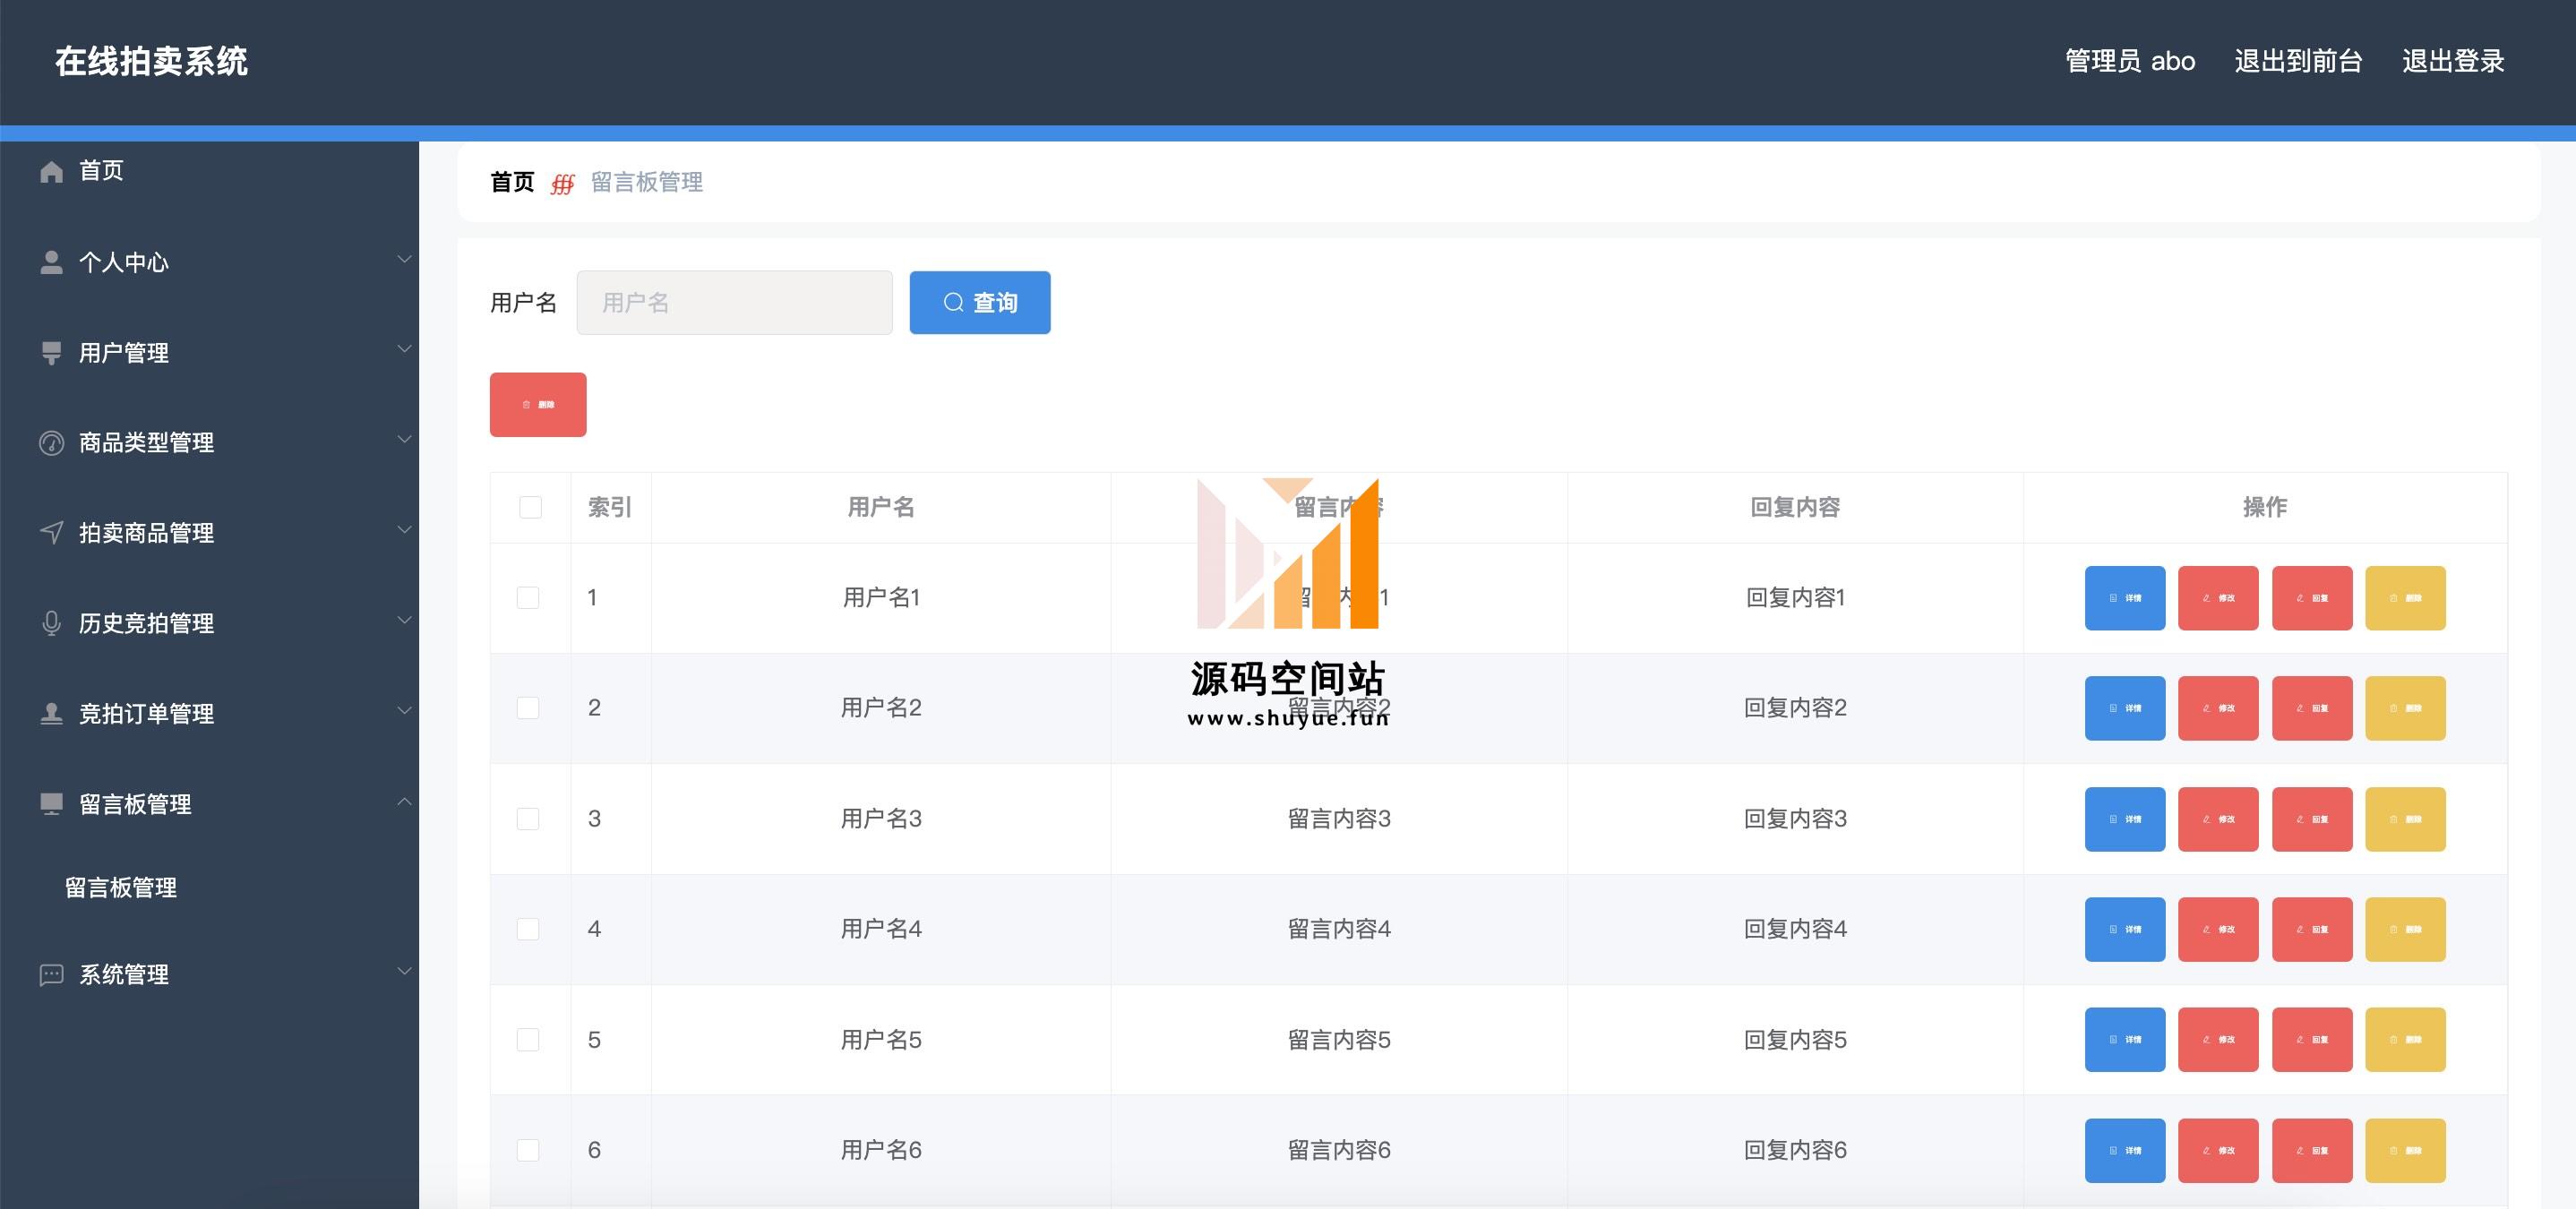
Task: Click 修改 in the 用户名4 row
Action: tap(2218, 929)
